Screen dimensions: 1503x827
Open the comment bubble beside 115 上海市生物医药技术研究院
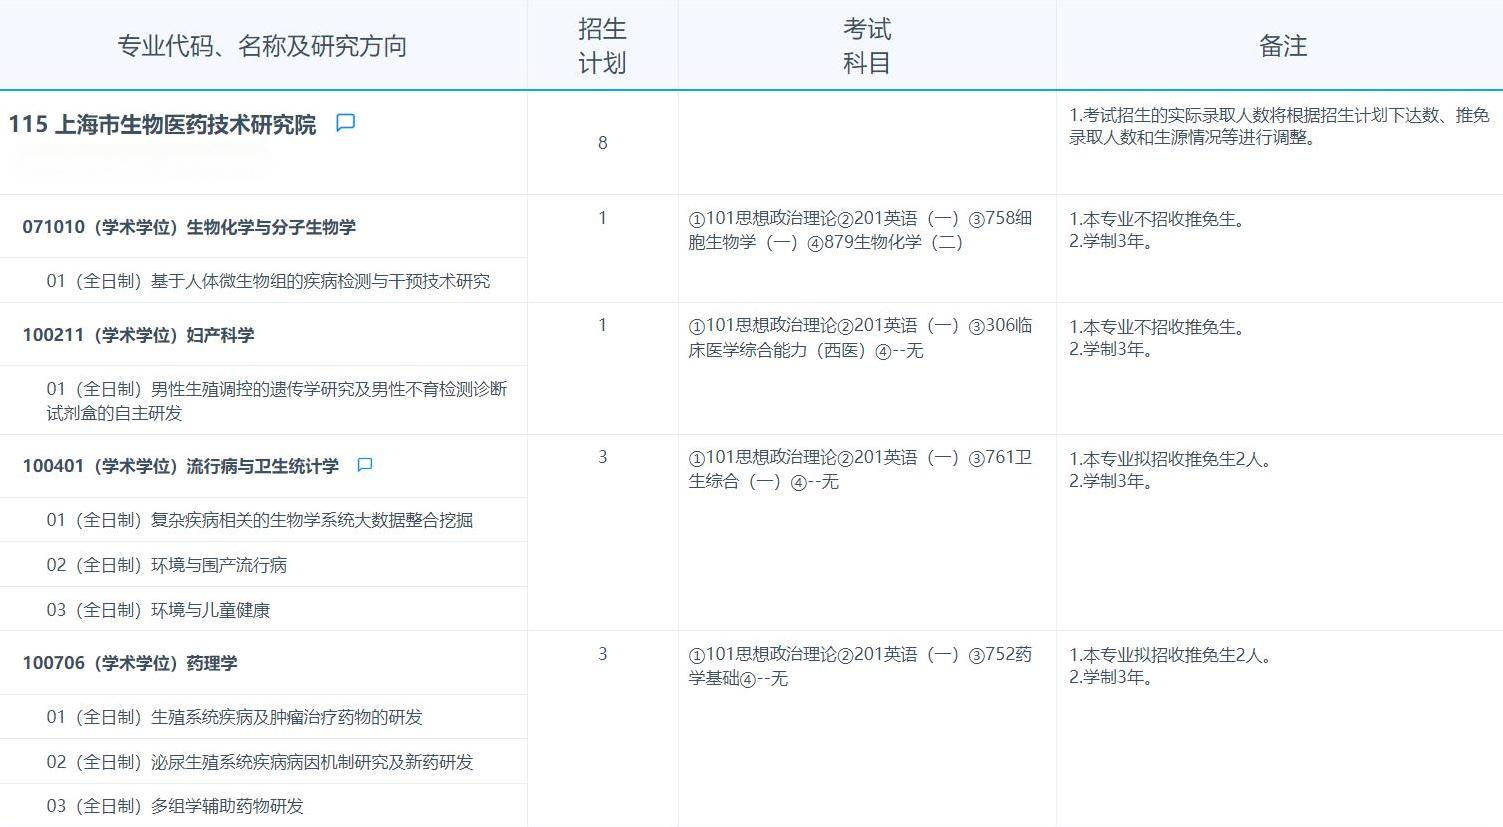345,122
